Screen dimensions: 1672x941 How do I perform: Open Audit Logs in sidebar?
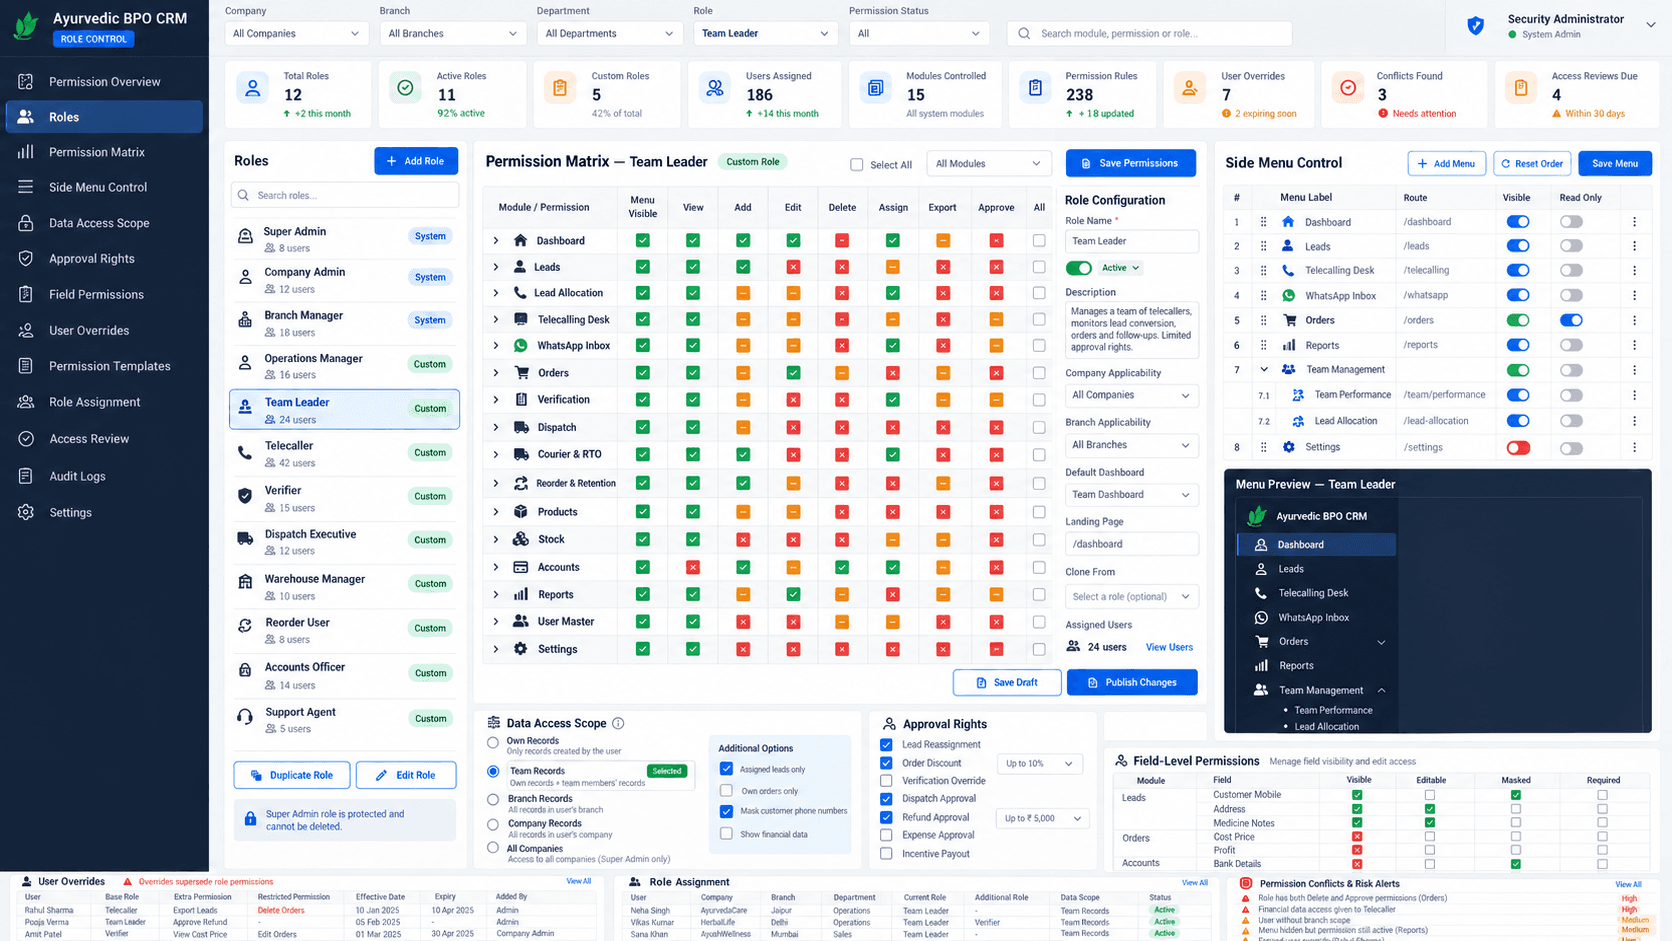(x=104, y=476)
